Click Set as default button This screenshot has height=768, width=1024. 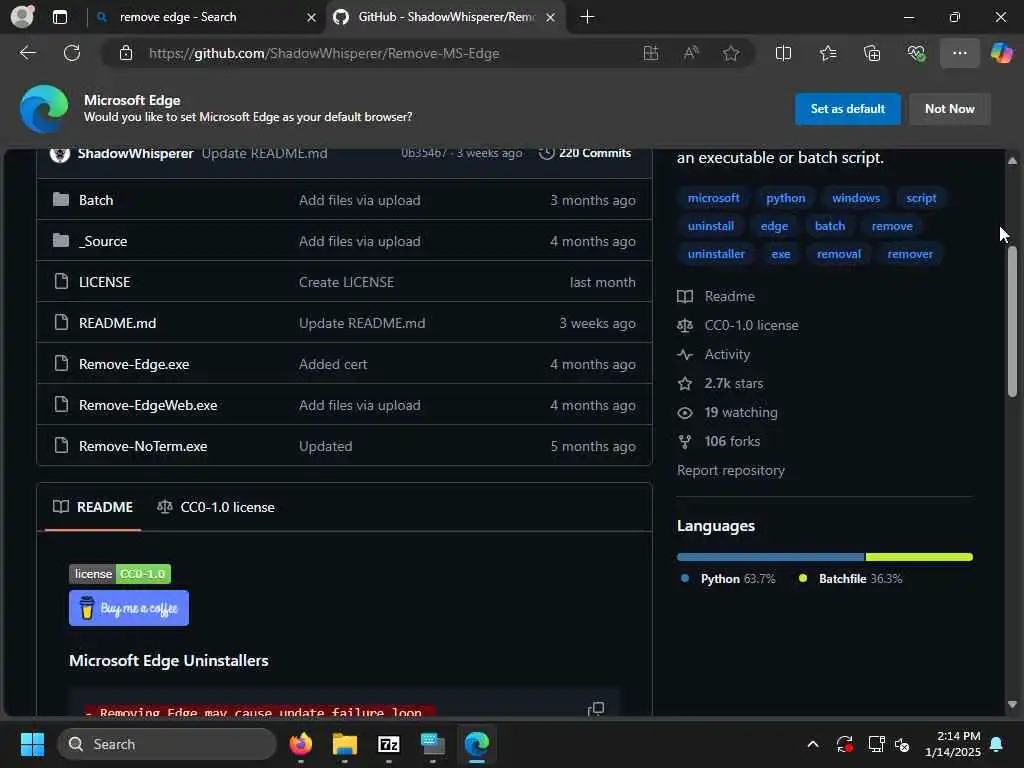pos(847,108)
